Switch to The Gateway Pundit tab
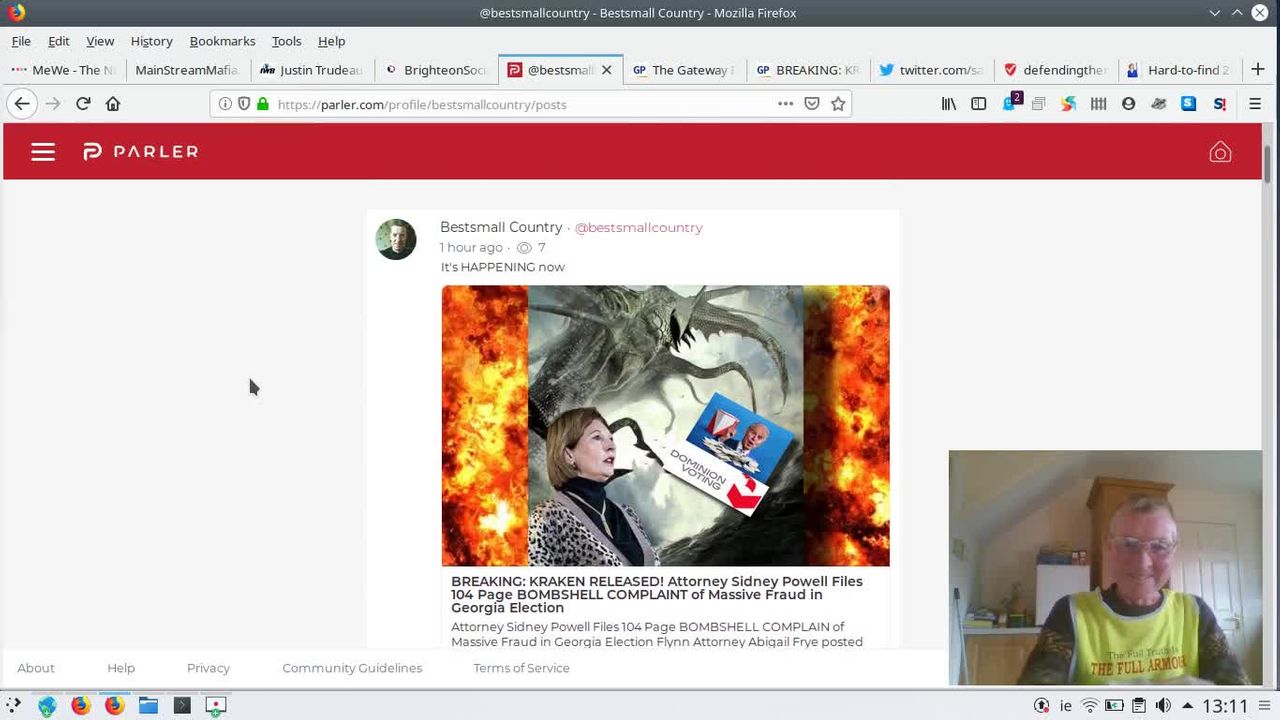 point(683,70)
